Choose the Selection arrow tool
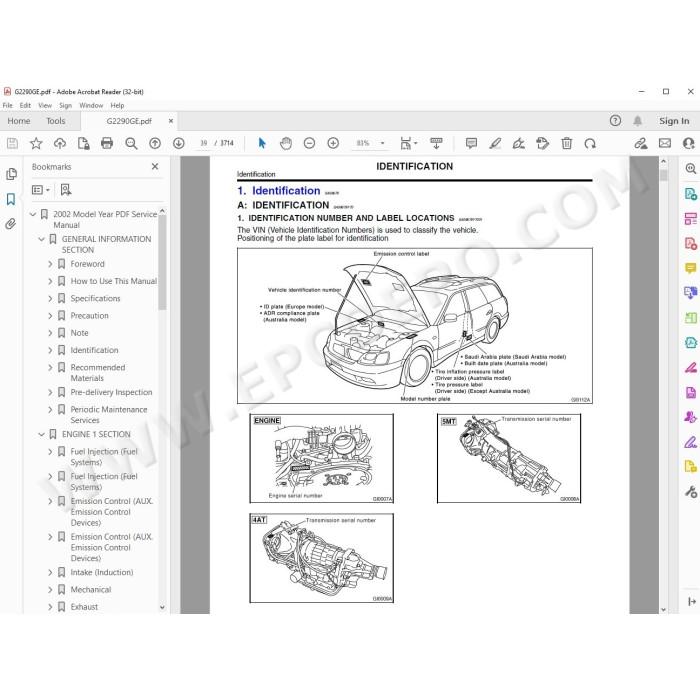The width and height of the screenshot is (700, 700). pyautogui.click(x=262, y=143)
